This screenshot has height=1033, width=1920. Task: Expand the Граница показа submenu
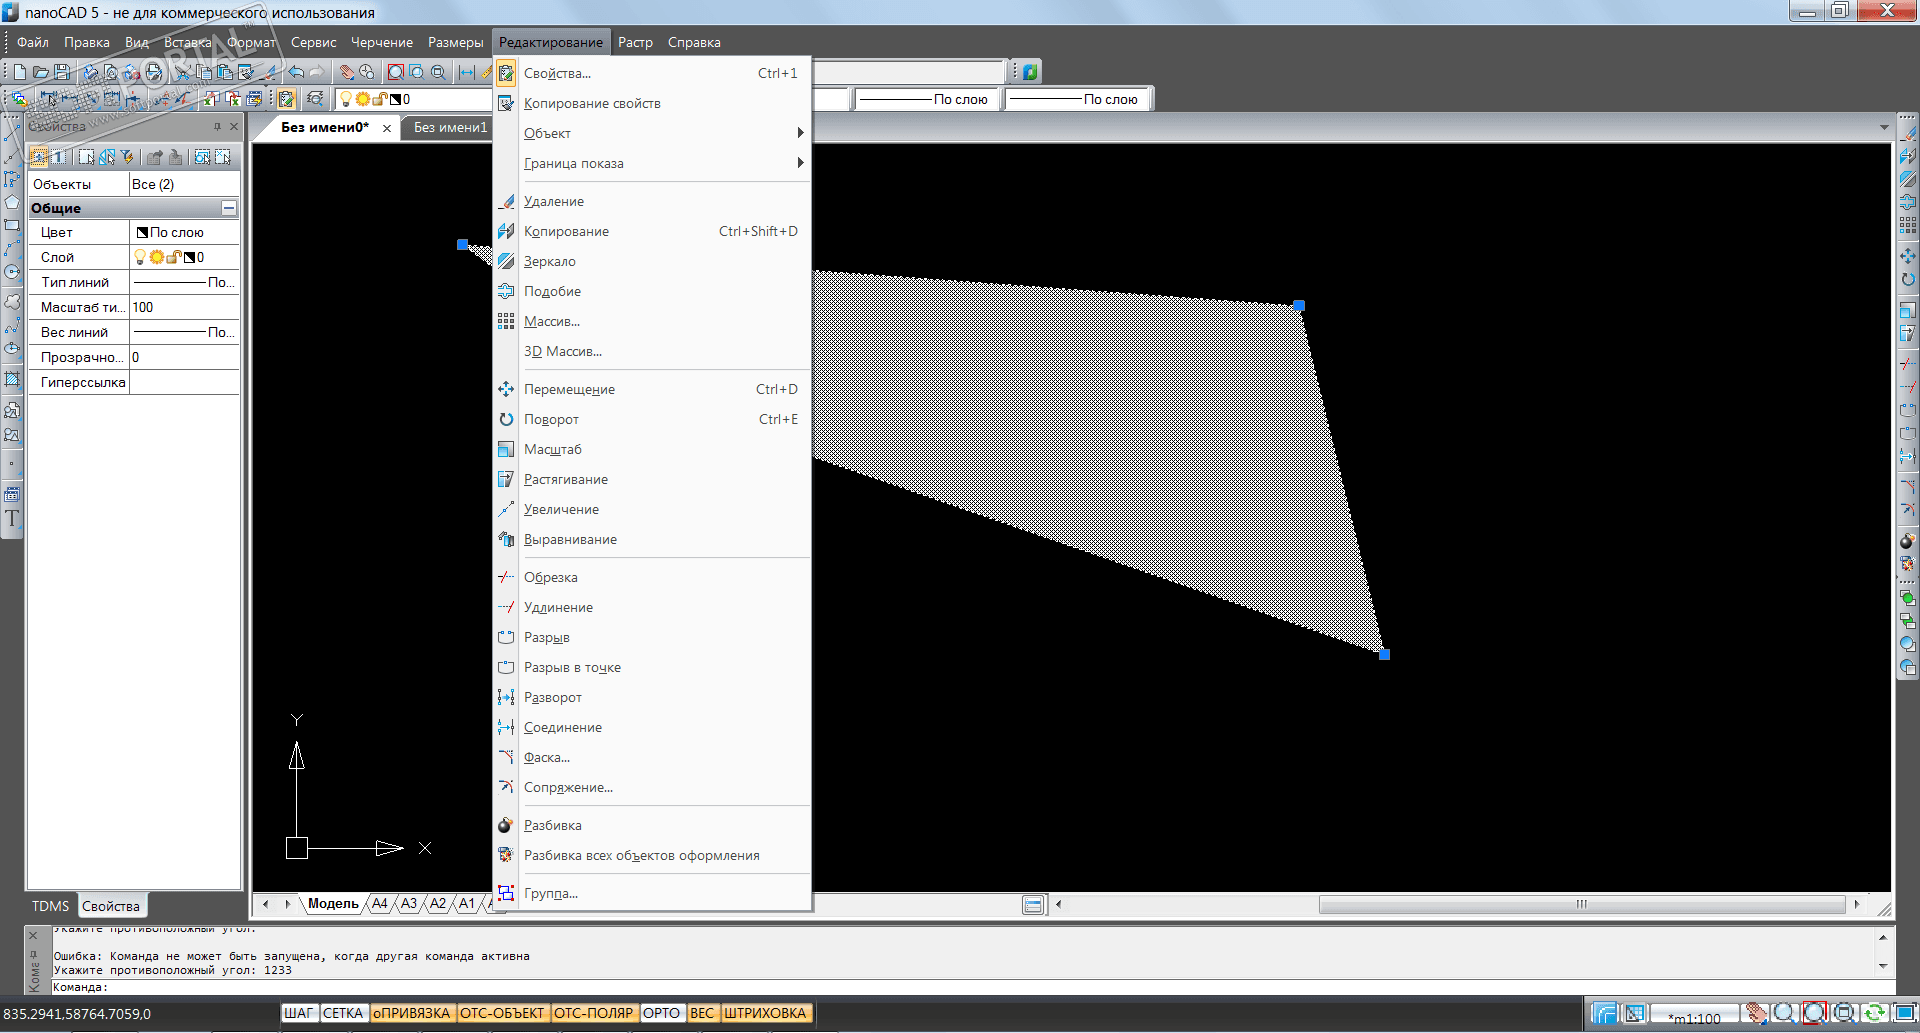tap(654, 163)
